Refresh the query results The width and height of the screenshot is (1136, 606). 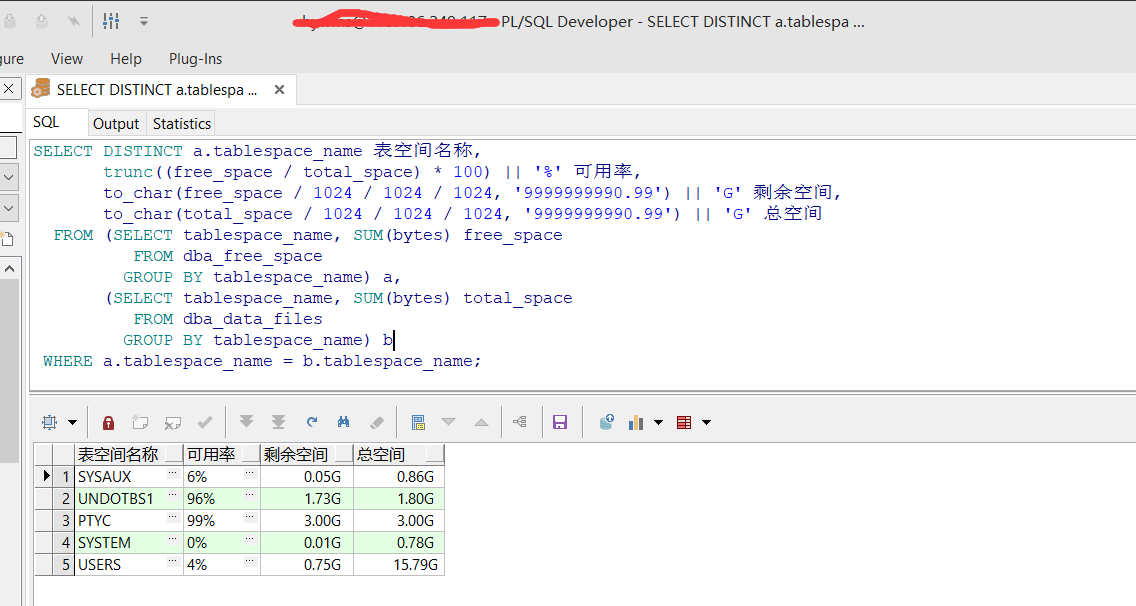tap(310, 422)
